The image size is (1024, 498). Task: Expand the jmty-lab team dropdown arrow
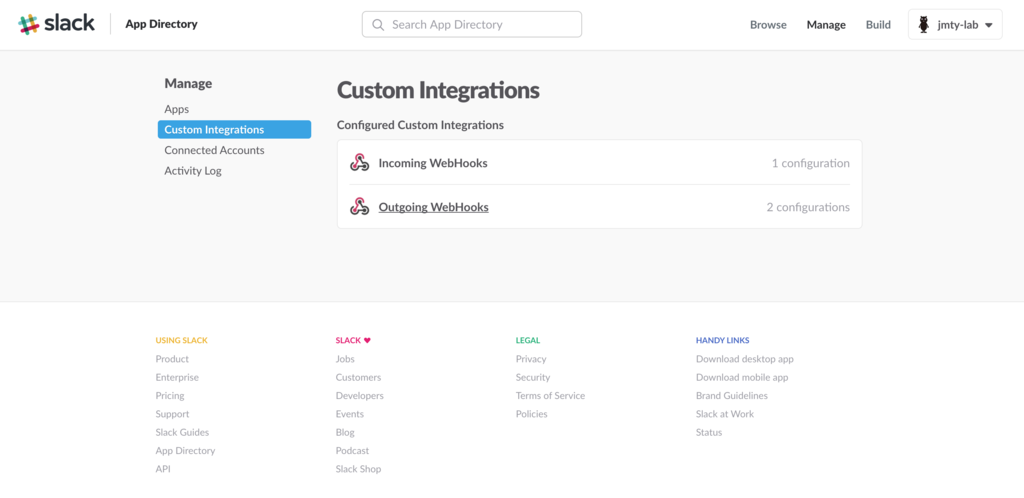[989, 25]
